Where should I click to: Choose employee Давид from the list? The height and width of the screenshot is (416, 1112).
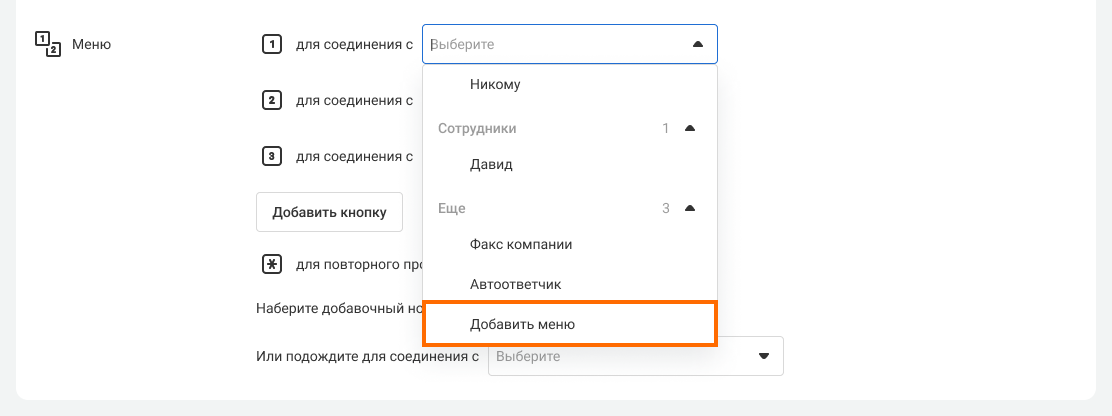[x=491, y=164]
